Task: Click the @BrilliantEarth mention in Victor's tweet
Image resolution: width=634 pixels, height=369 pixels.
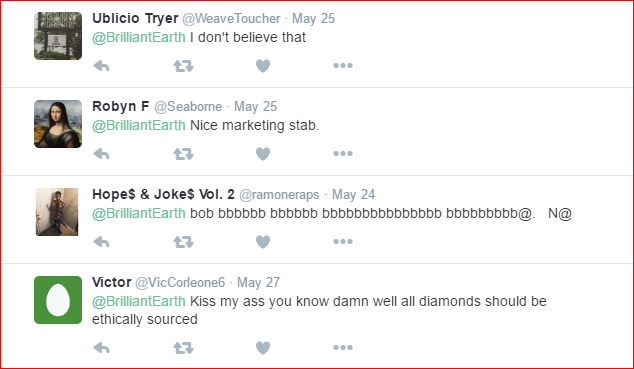Action: [139, 302]
